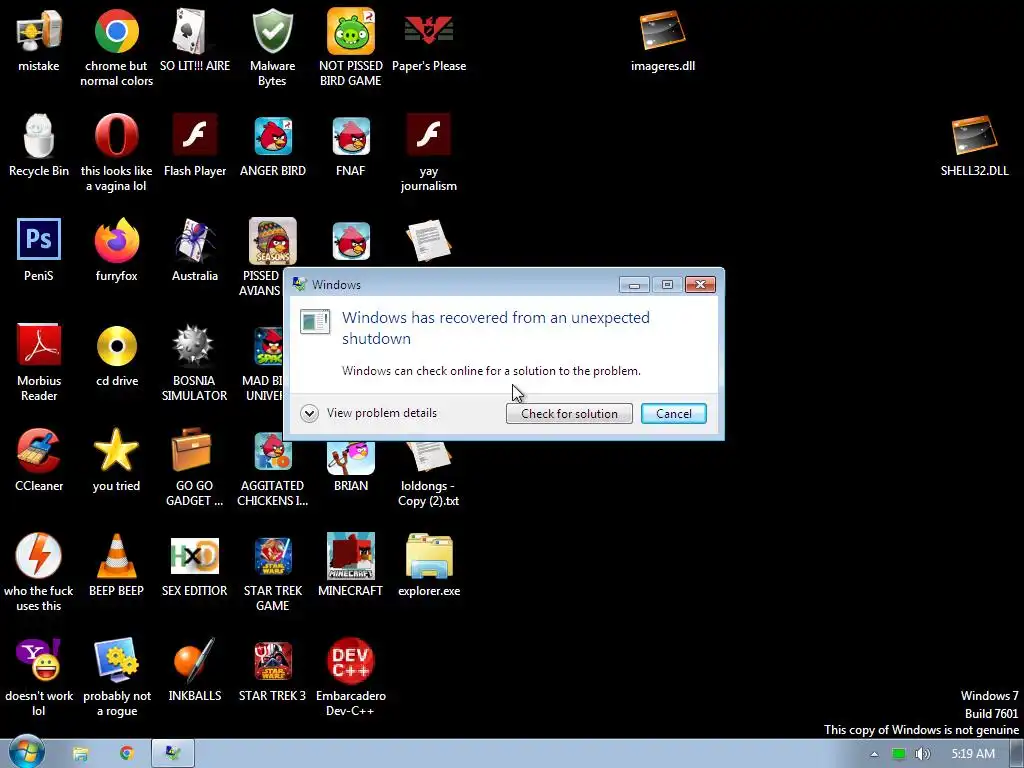Select the SHELL32.DLL file icon
Screen dimensions: 1024x768
pyautogui.click(x=974, y=136)
